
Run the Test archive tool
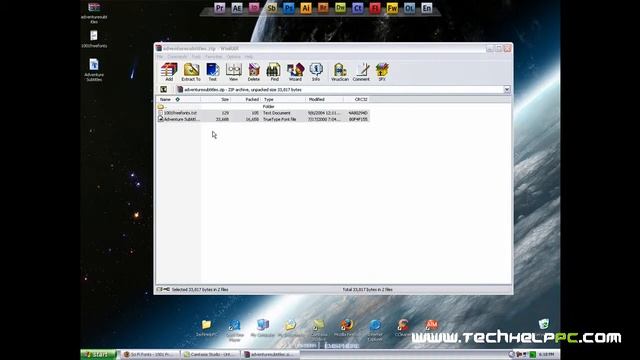213,72
